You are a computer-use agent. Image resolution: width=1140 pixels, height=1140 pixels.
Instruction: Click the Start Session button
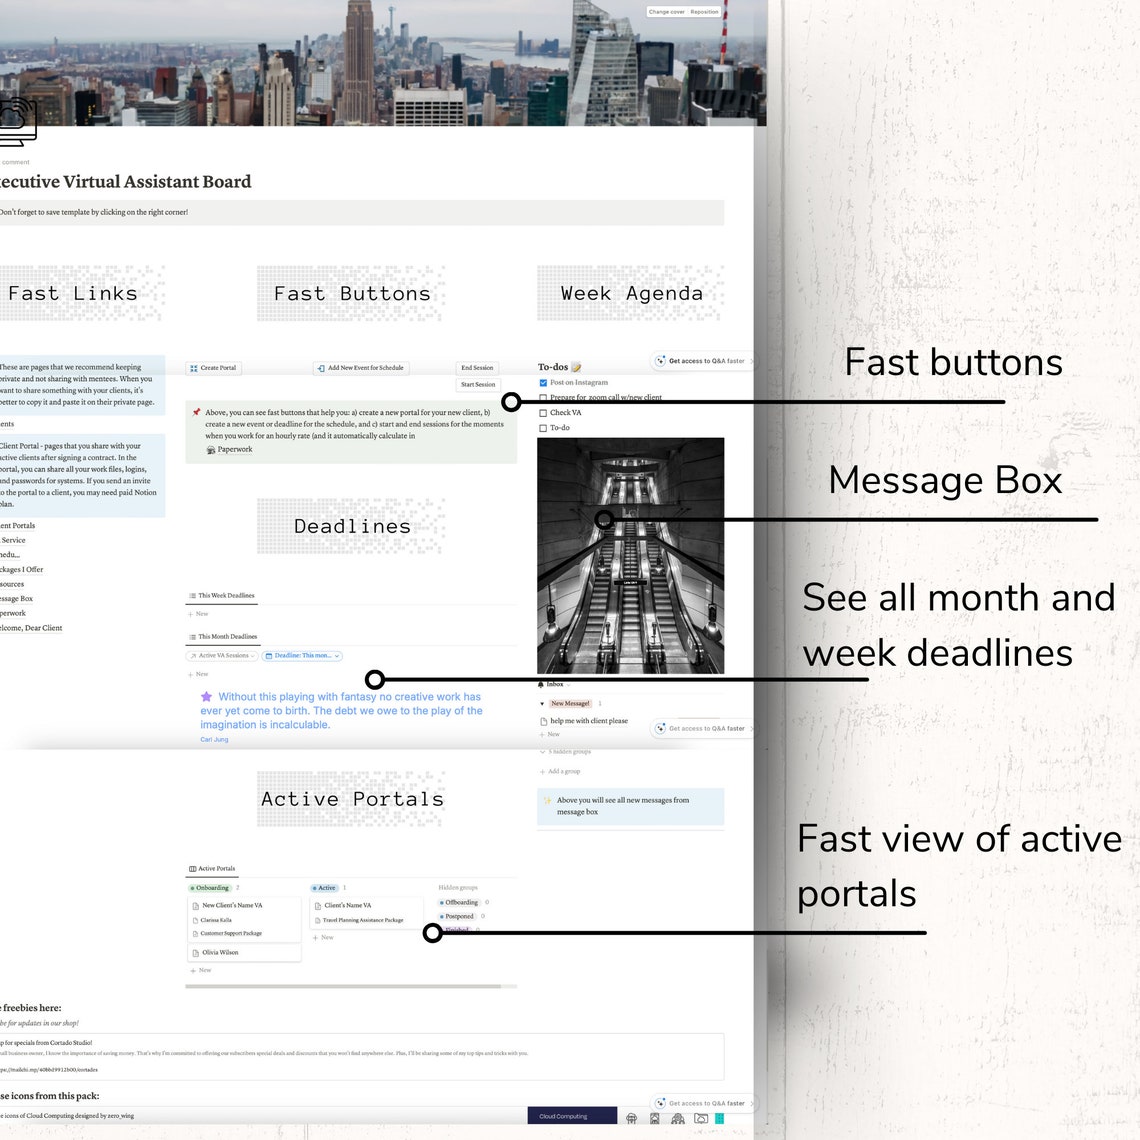pyautogui.click(x=478, y=384)
